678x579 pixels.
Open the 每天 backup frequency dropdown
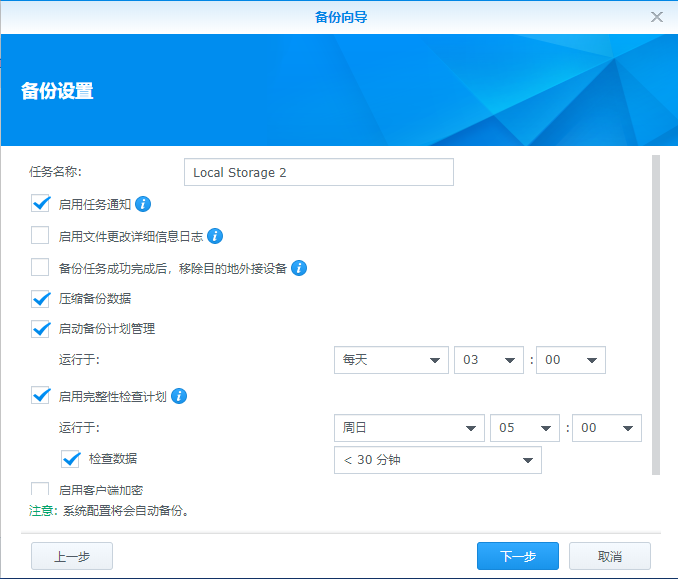pos(391,360)
